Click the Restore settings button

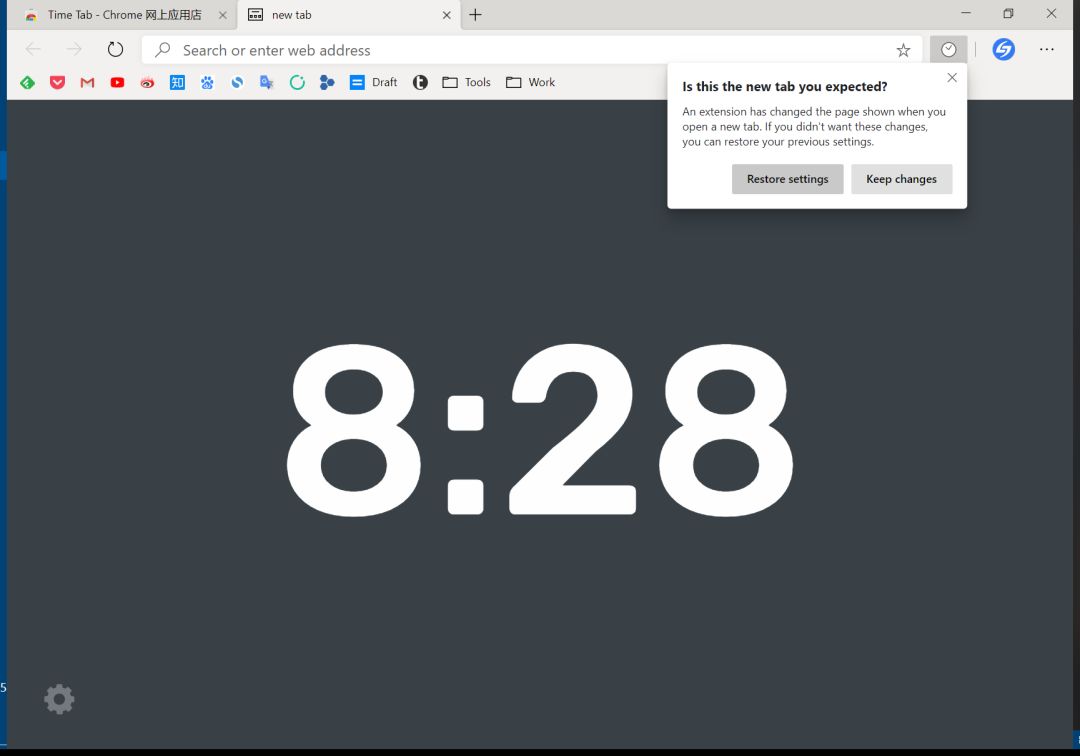(787, 179)
